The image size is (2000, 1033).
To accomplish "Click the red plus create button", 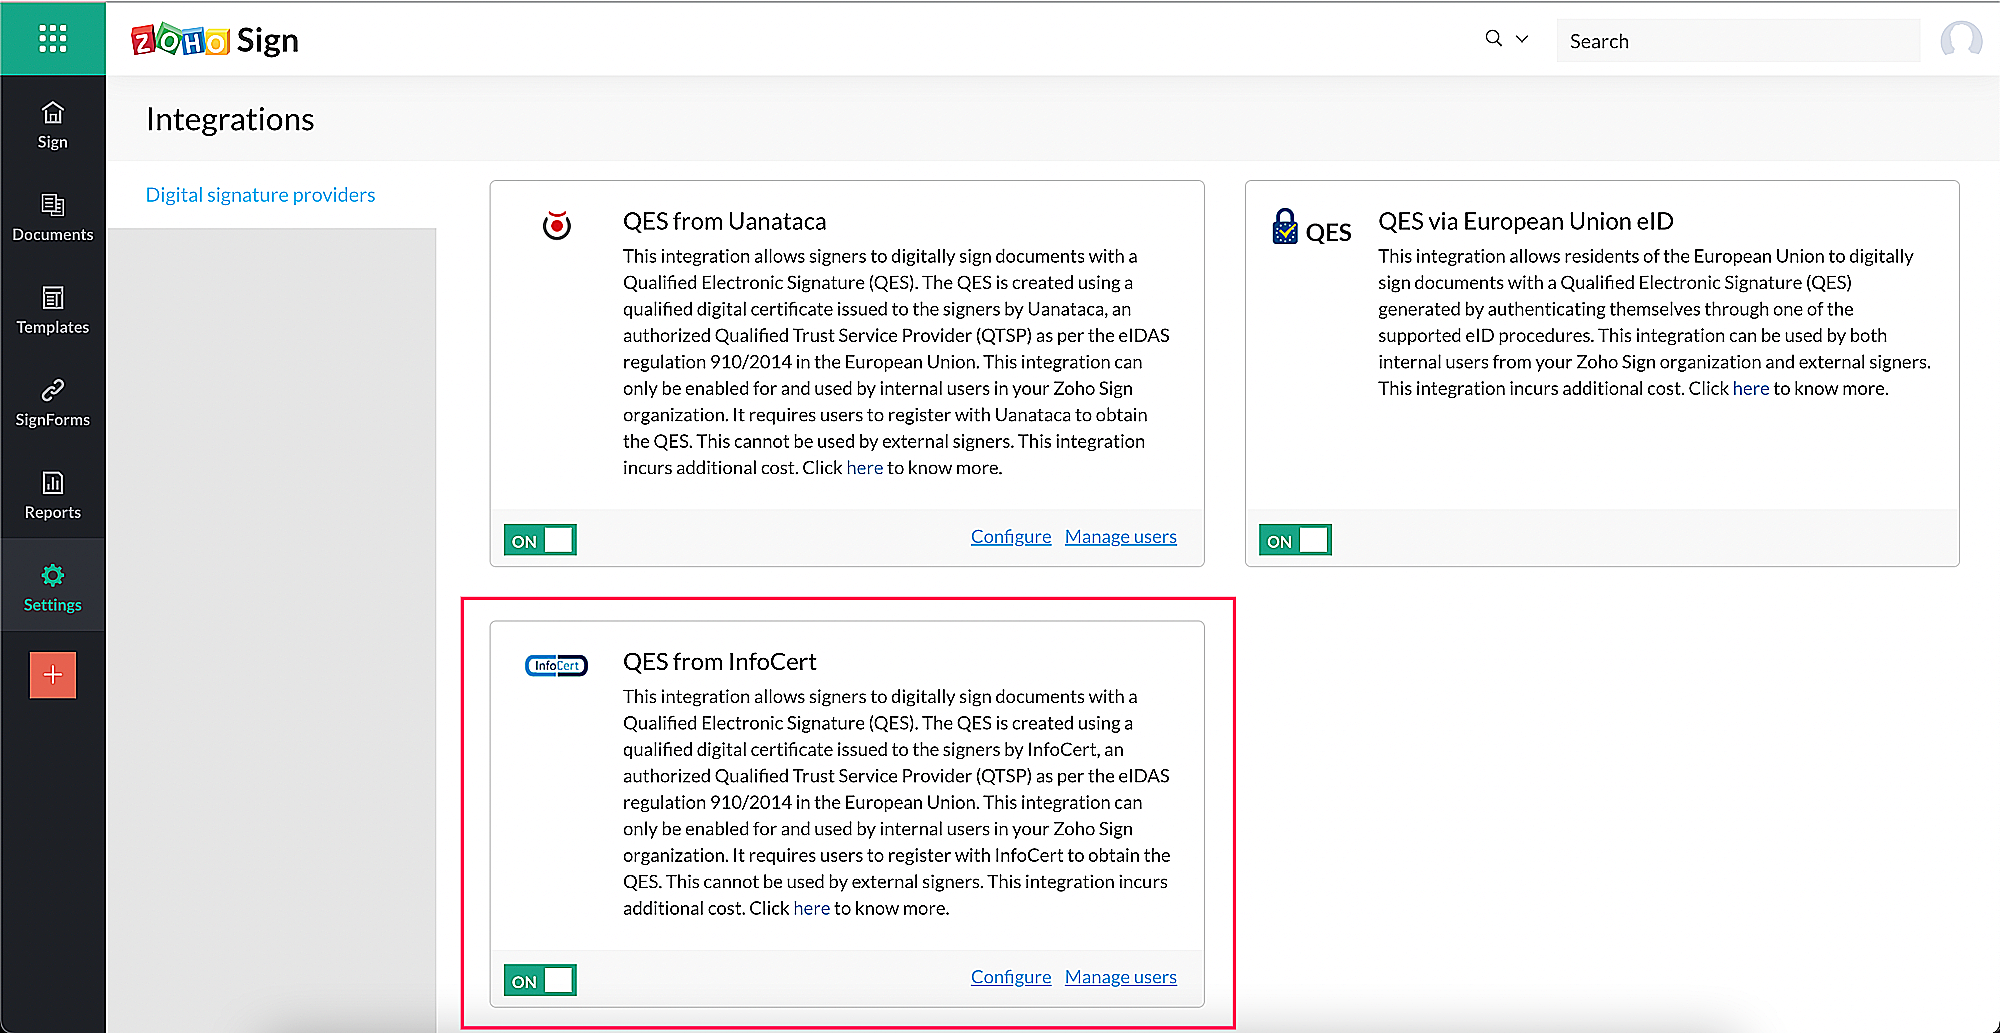I will click(53, 675).
